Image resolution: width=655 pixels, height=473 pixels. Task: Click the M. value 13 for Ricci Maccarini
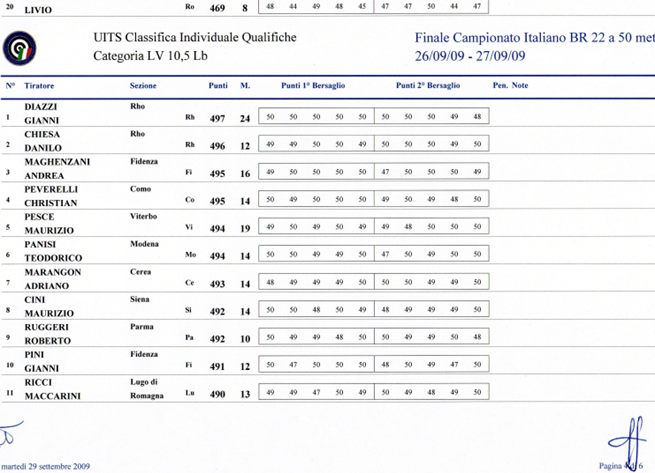click(x=245, y=394)
